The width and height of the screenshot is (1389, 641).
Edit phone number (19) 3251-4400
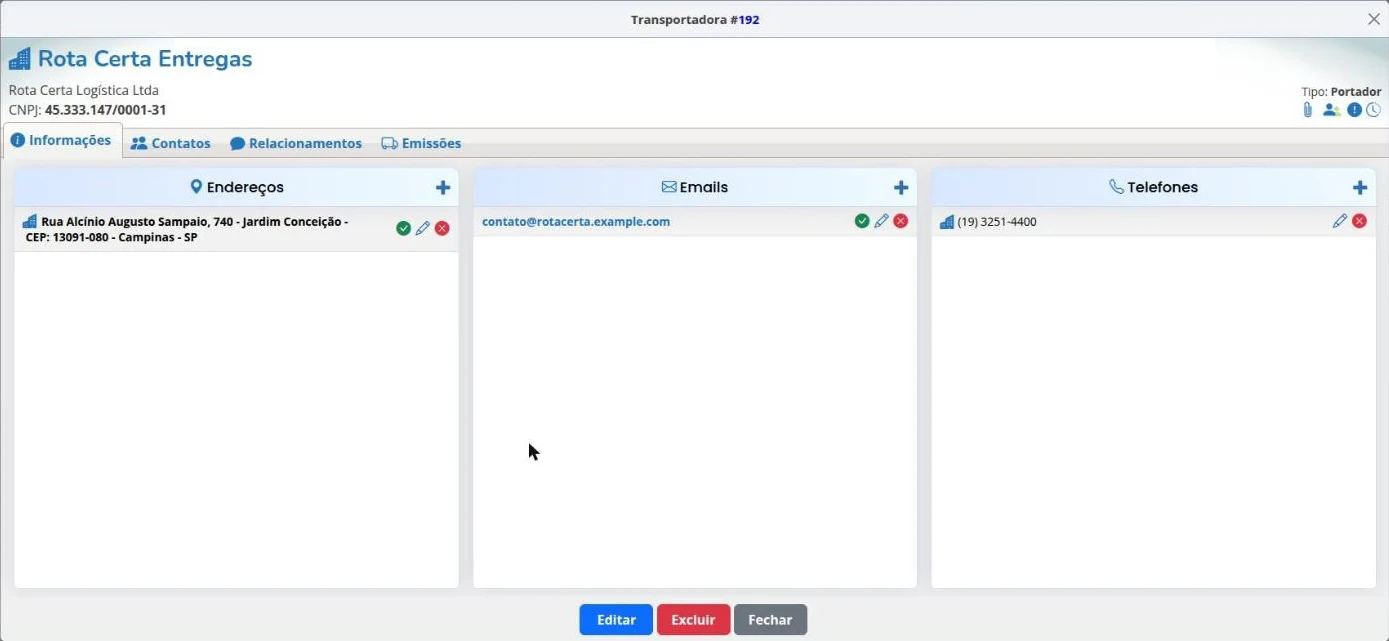point(1340,221)
